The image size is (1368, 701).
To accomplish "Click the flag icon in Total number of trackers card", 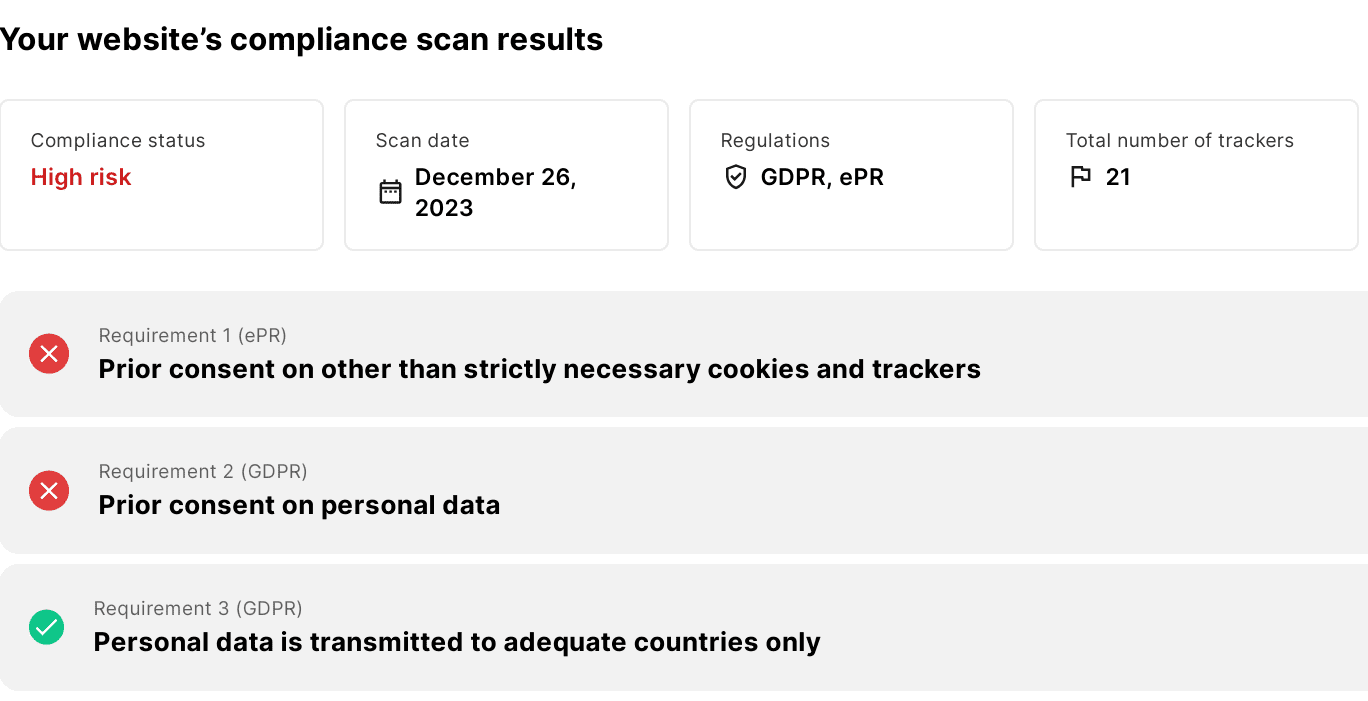I will click(x=1080, y=177).
